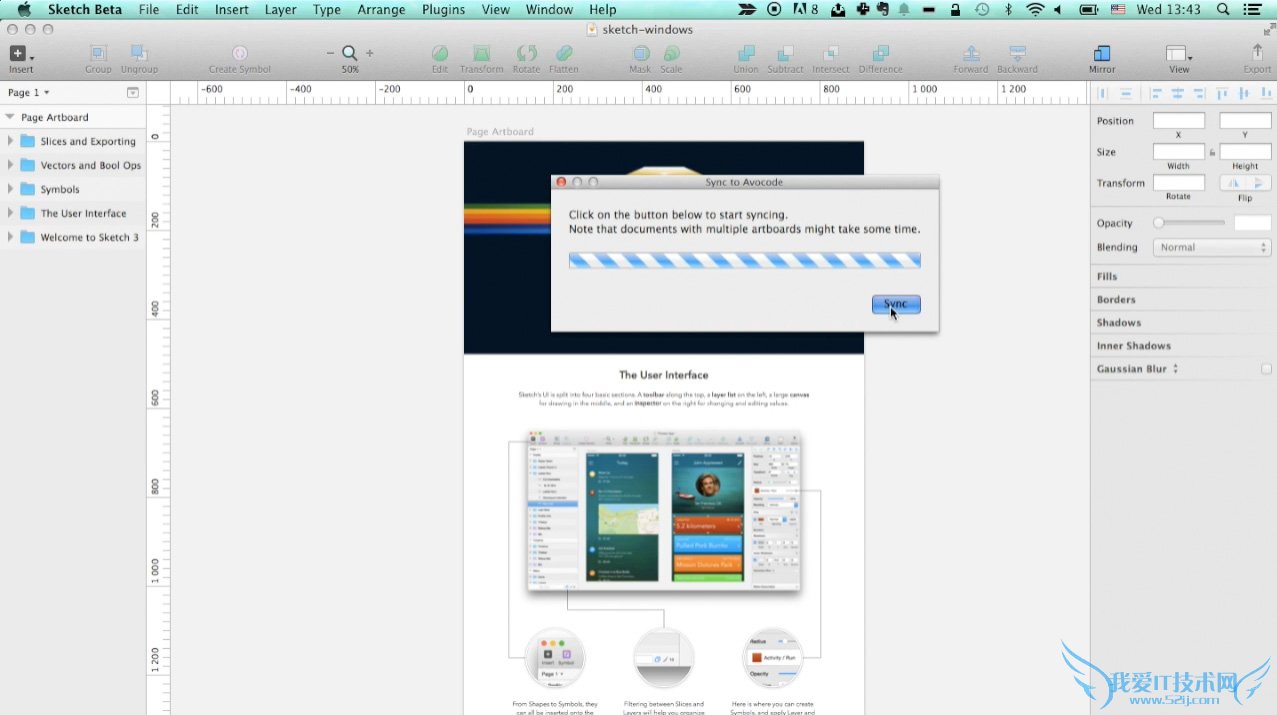Collapse the Page Artboard group

tap(10, 117)
